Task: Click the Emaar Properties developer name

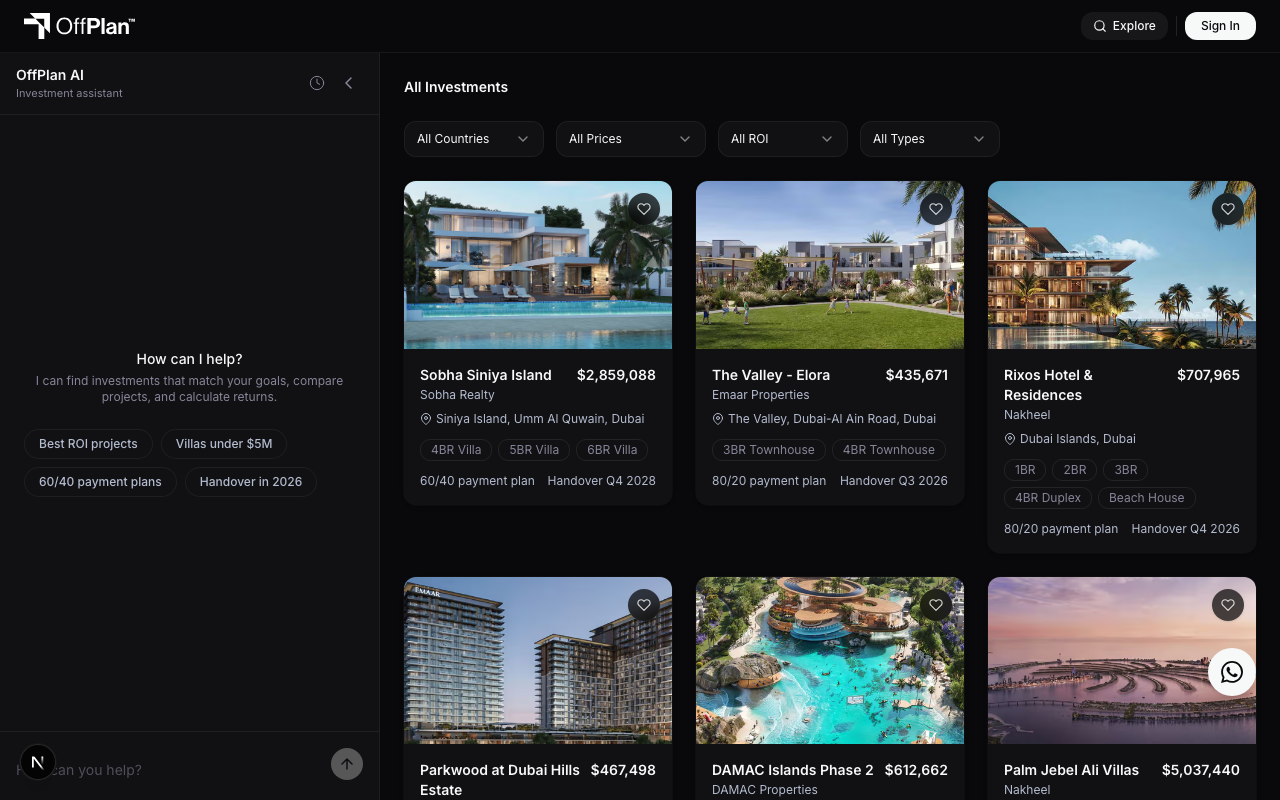Action: coord(761,395)
